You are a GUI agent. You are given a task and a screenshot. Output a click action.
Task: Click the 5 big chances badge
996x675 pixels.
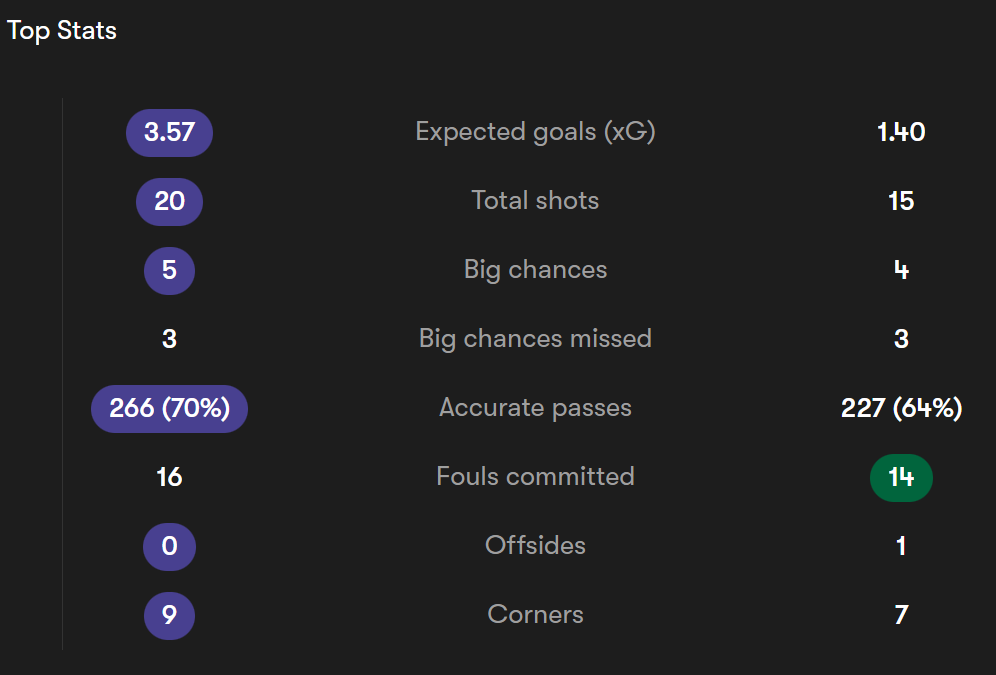[x=169, y=271]
